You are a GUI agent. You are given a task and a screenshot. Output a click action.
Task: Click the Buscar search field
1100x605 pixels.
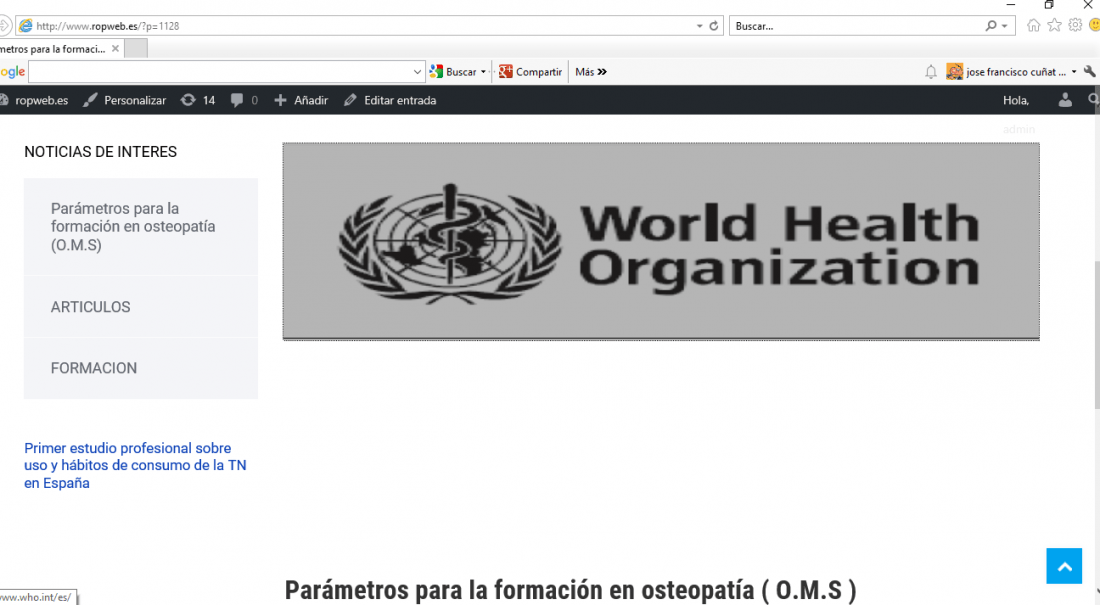point(857,26)
